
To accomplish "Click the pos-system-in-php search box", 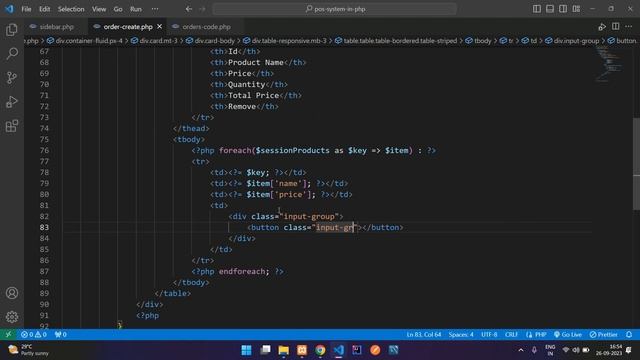I will pos(334,9).
